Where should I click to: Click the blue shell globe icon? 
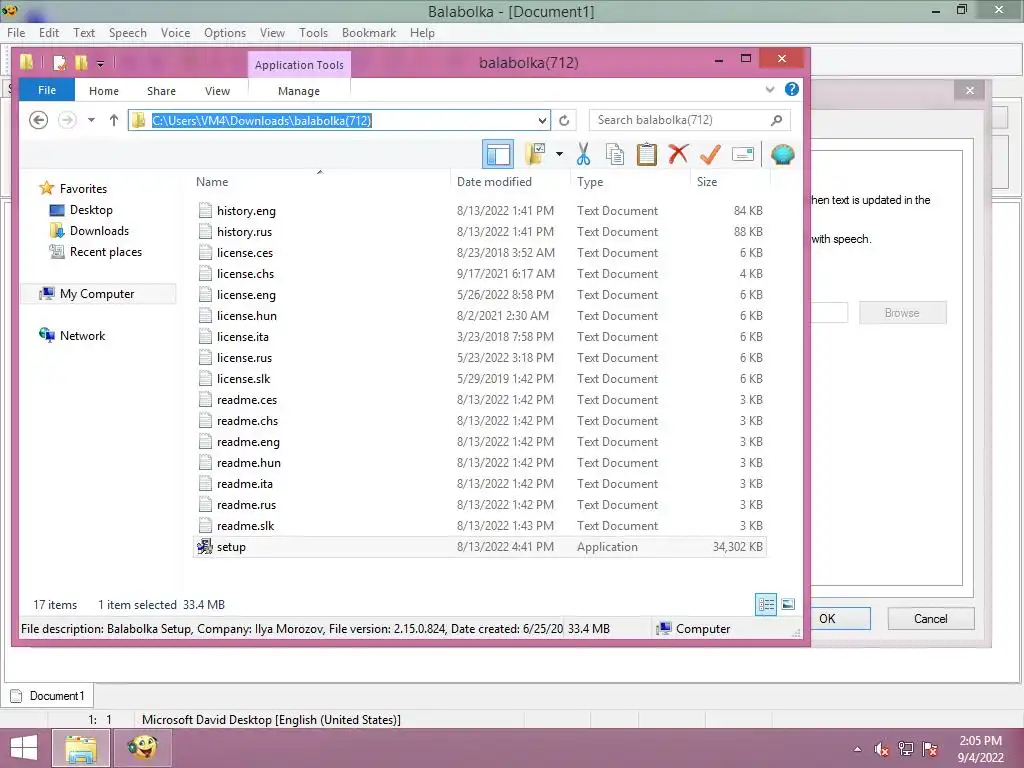point(782,154)
